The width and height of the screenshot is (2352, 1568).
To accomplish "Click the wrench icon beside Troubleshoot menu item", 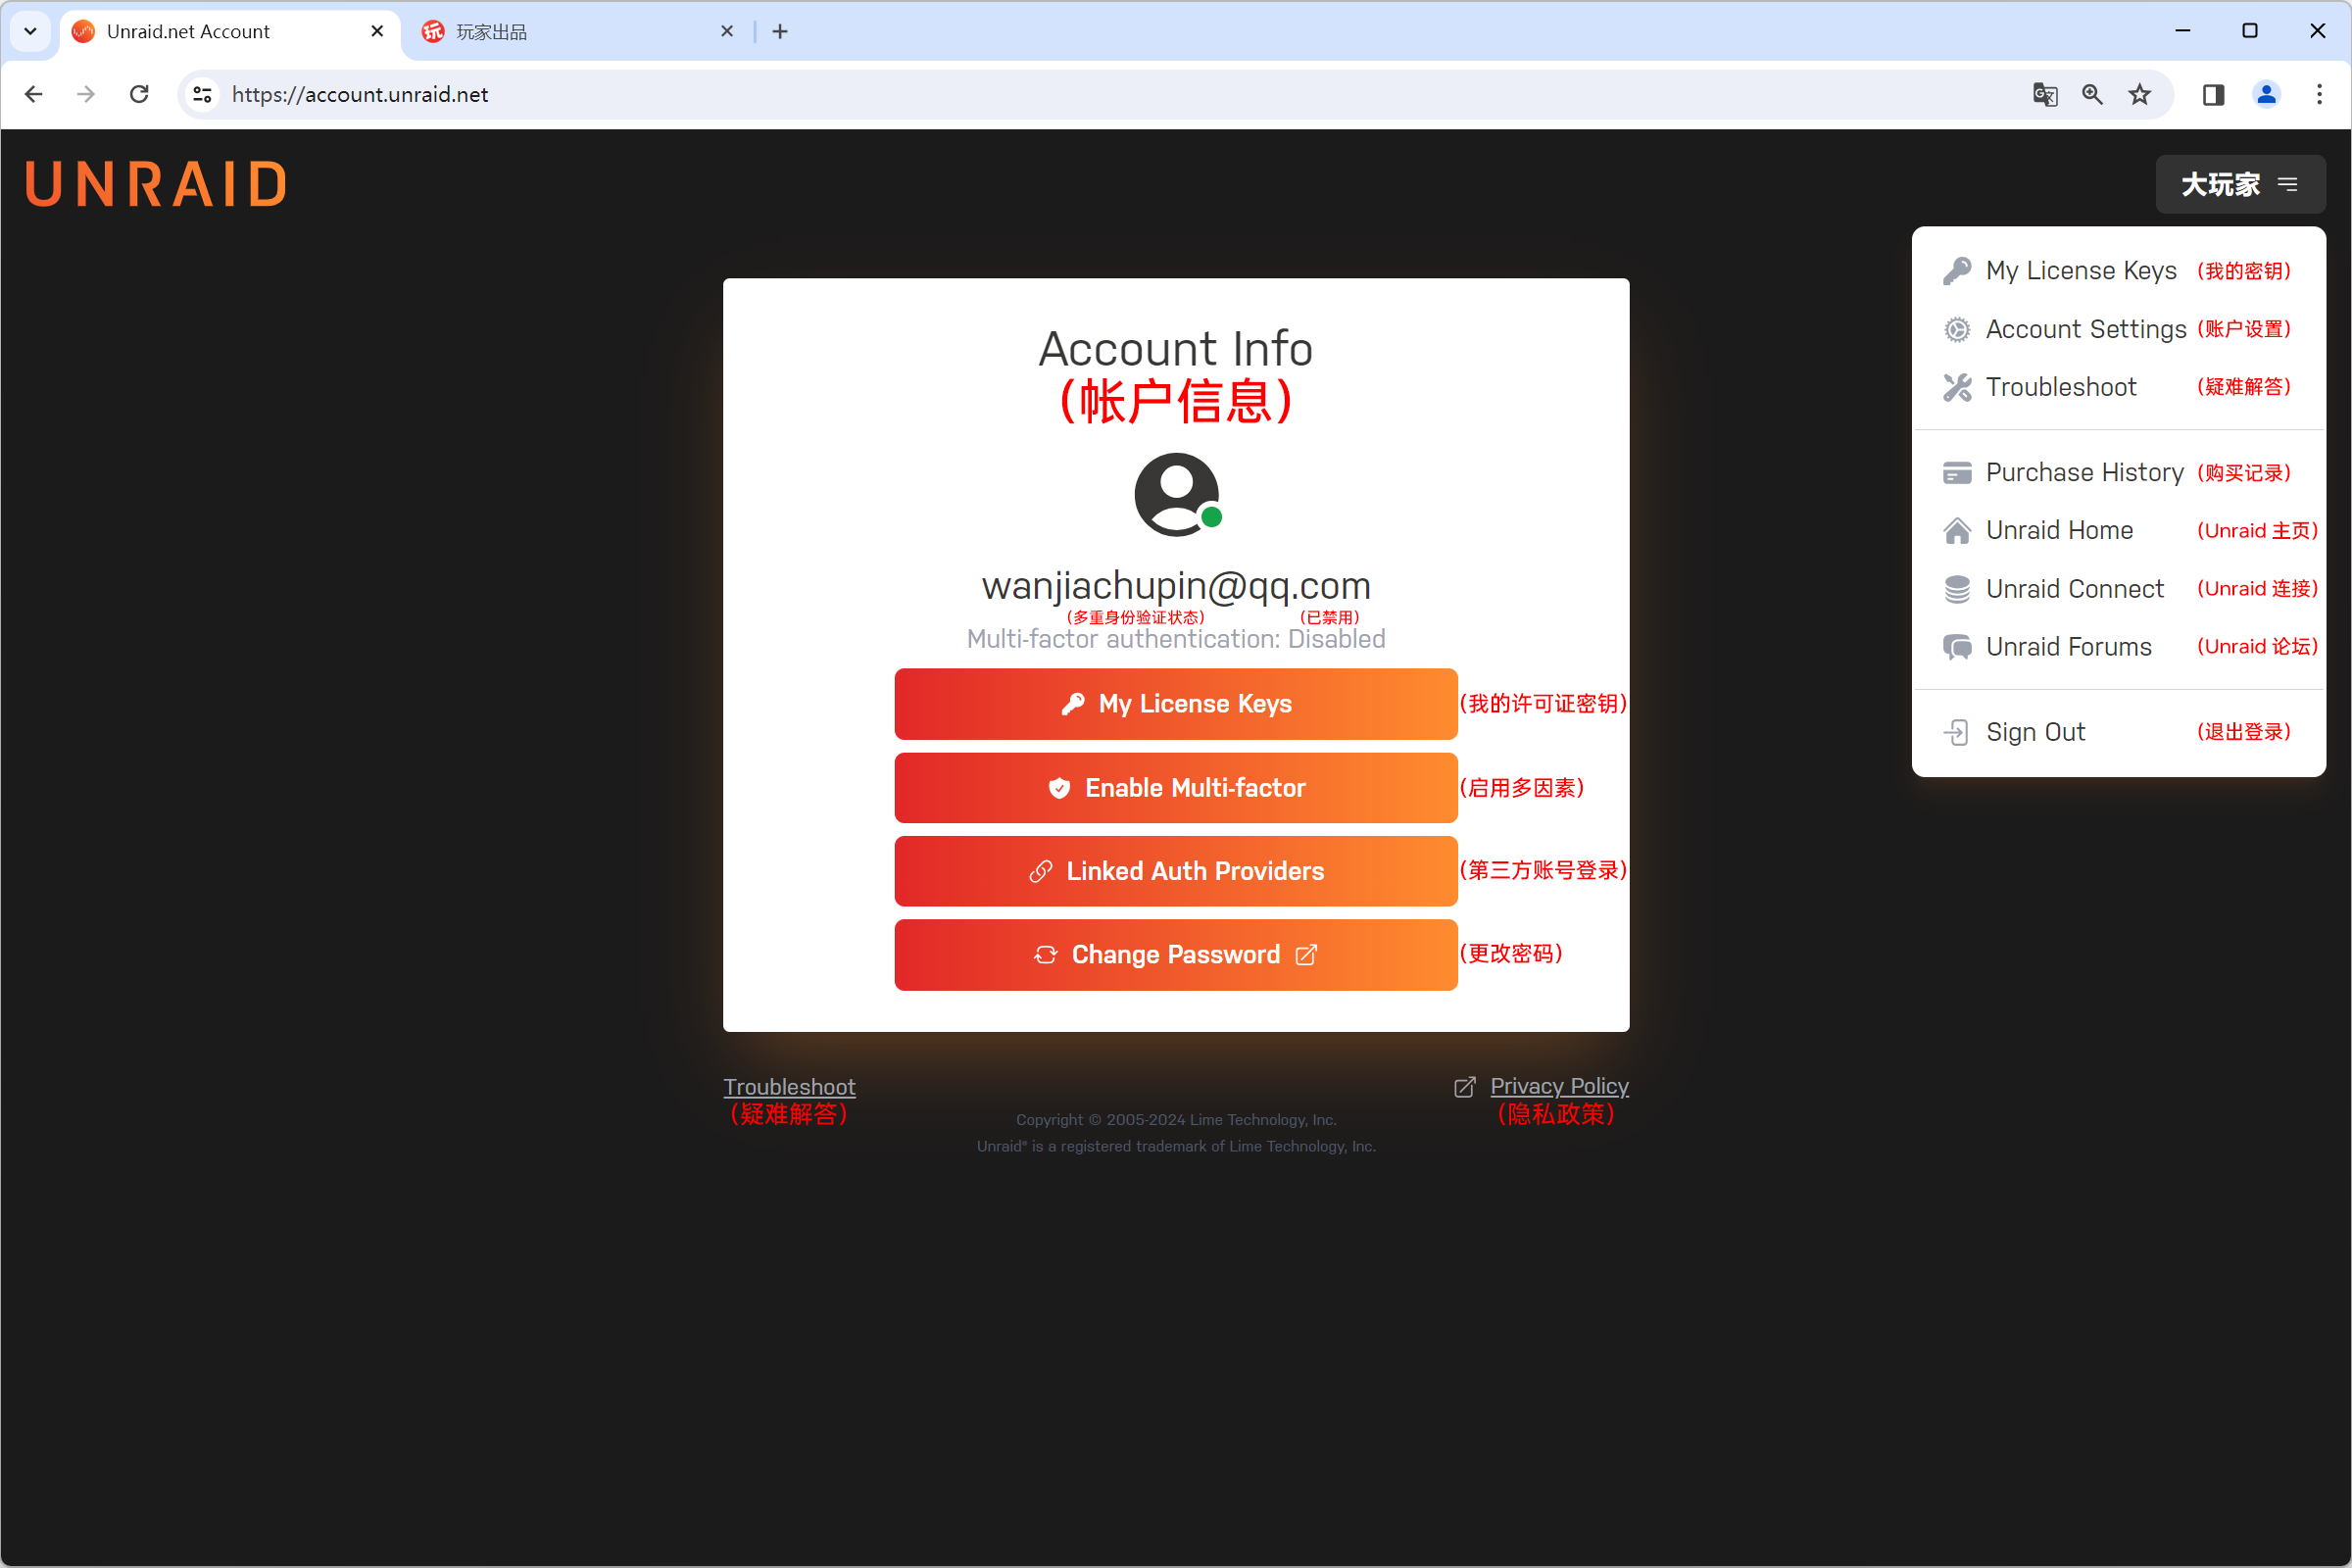I will pyautogui.click(x=1957, y=387).
